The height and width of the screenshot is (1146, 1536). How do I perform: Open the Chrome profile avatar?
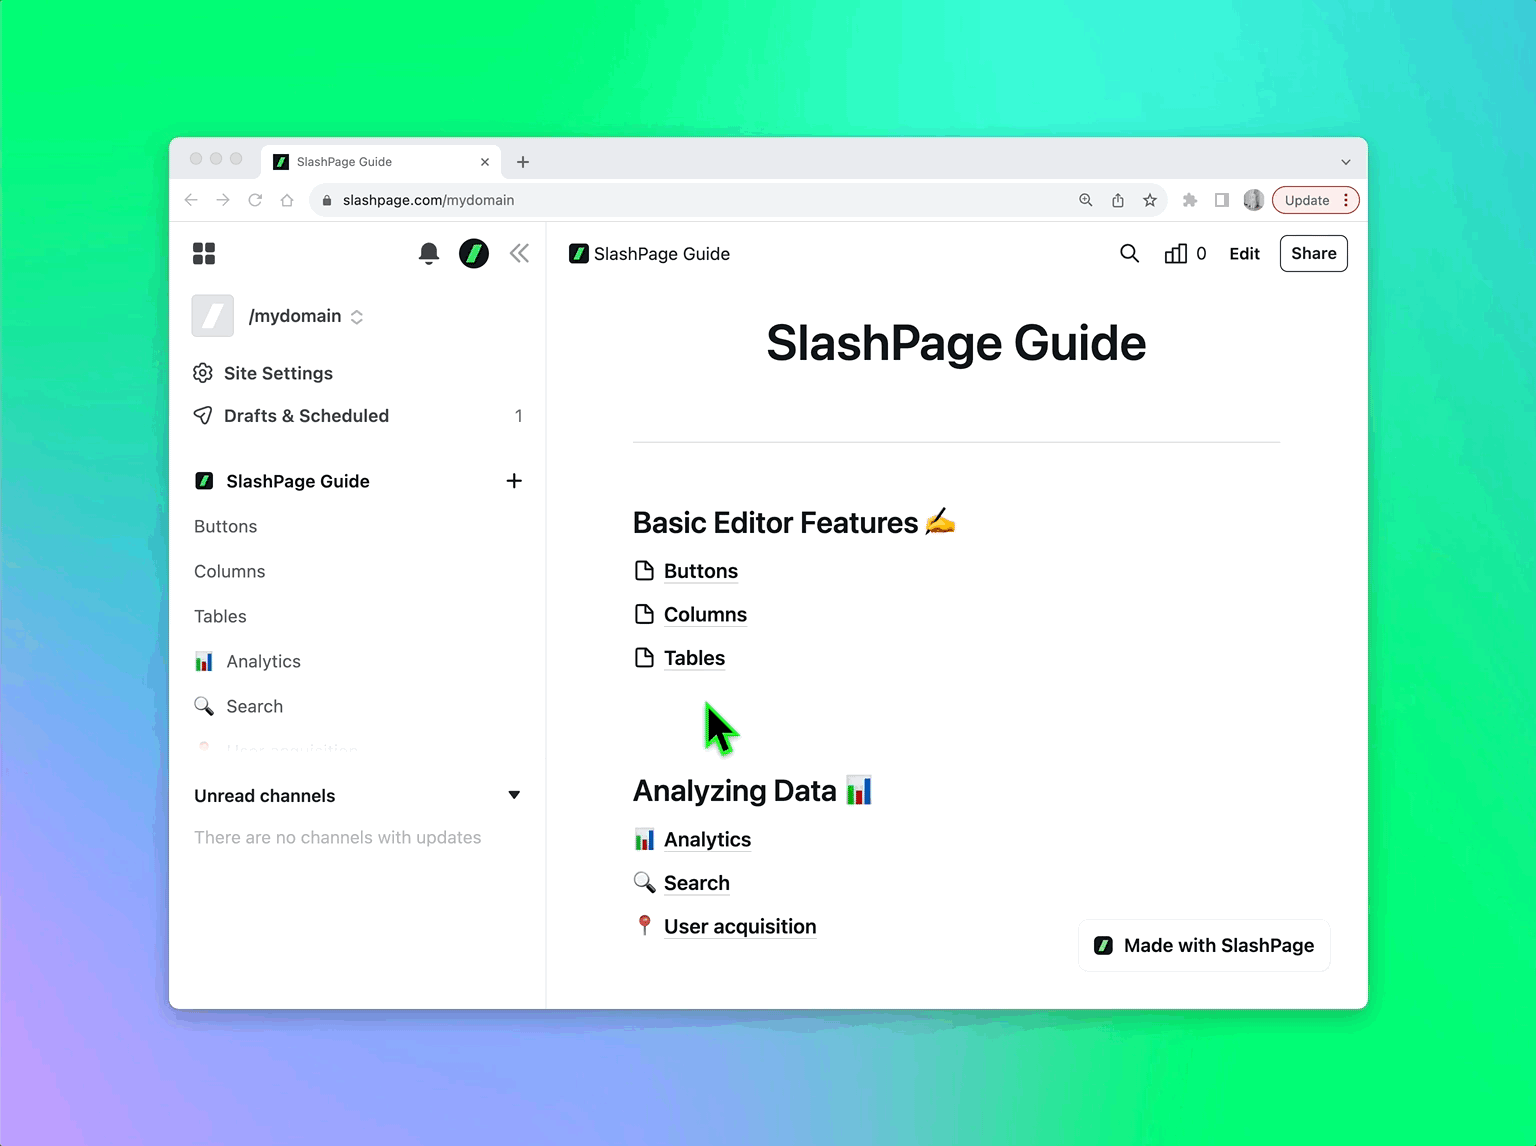pyautogui.click(x=1254, y=200)
